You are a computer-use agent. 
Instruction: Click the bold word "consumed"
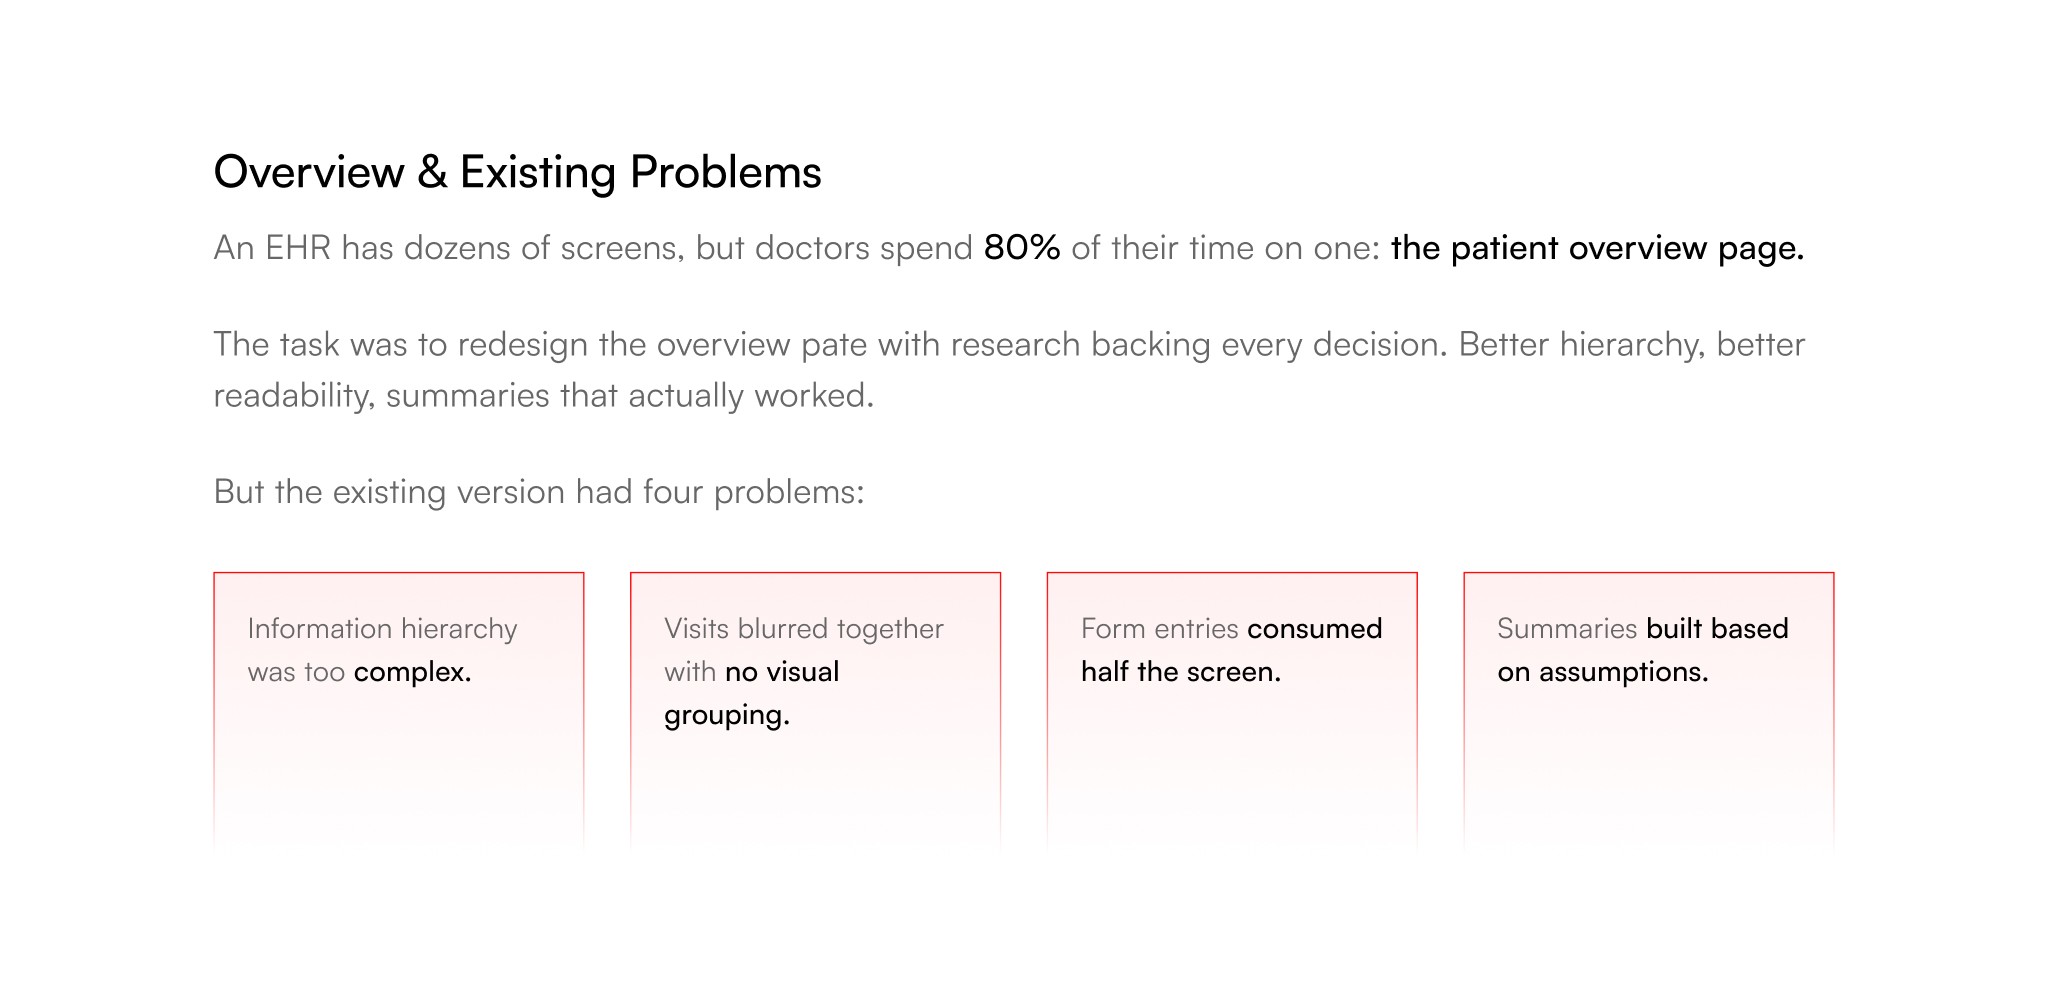[x=1314, y=629]
